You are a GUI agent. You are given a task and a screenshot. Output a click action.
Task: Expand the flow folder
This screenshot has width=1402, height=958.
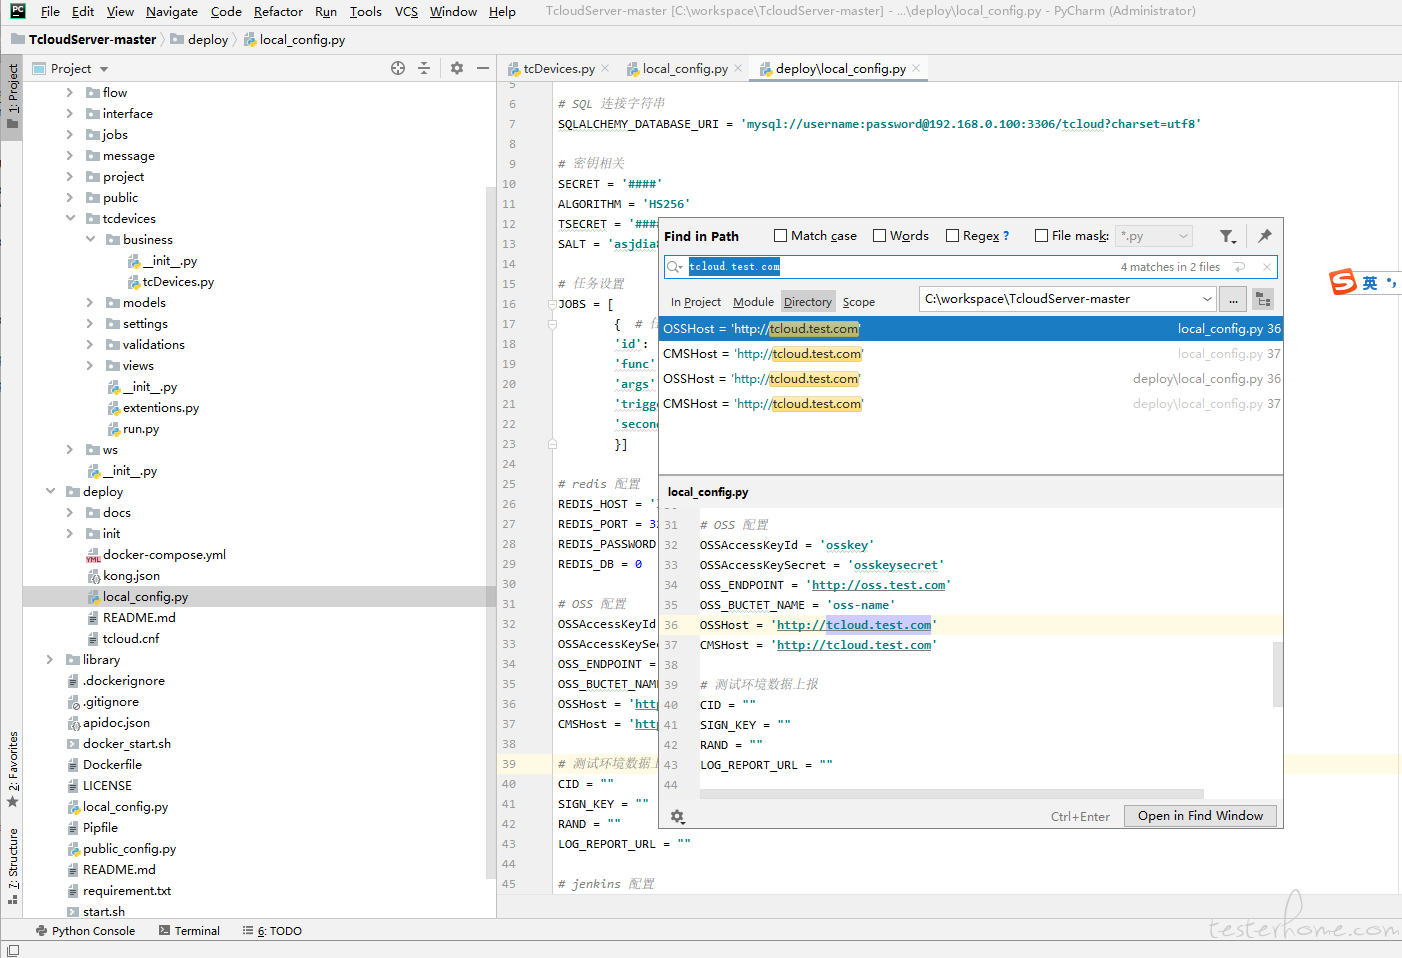point(70,92)
